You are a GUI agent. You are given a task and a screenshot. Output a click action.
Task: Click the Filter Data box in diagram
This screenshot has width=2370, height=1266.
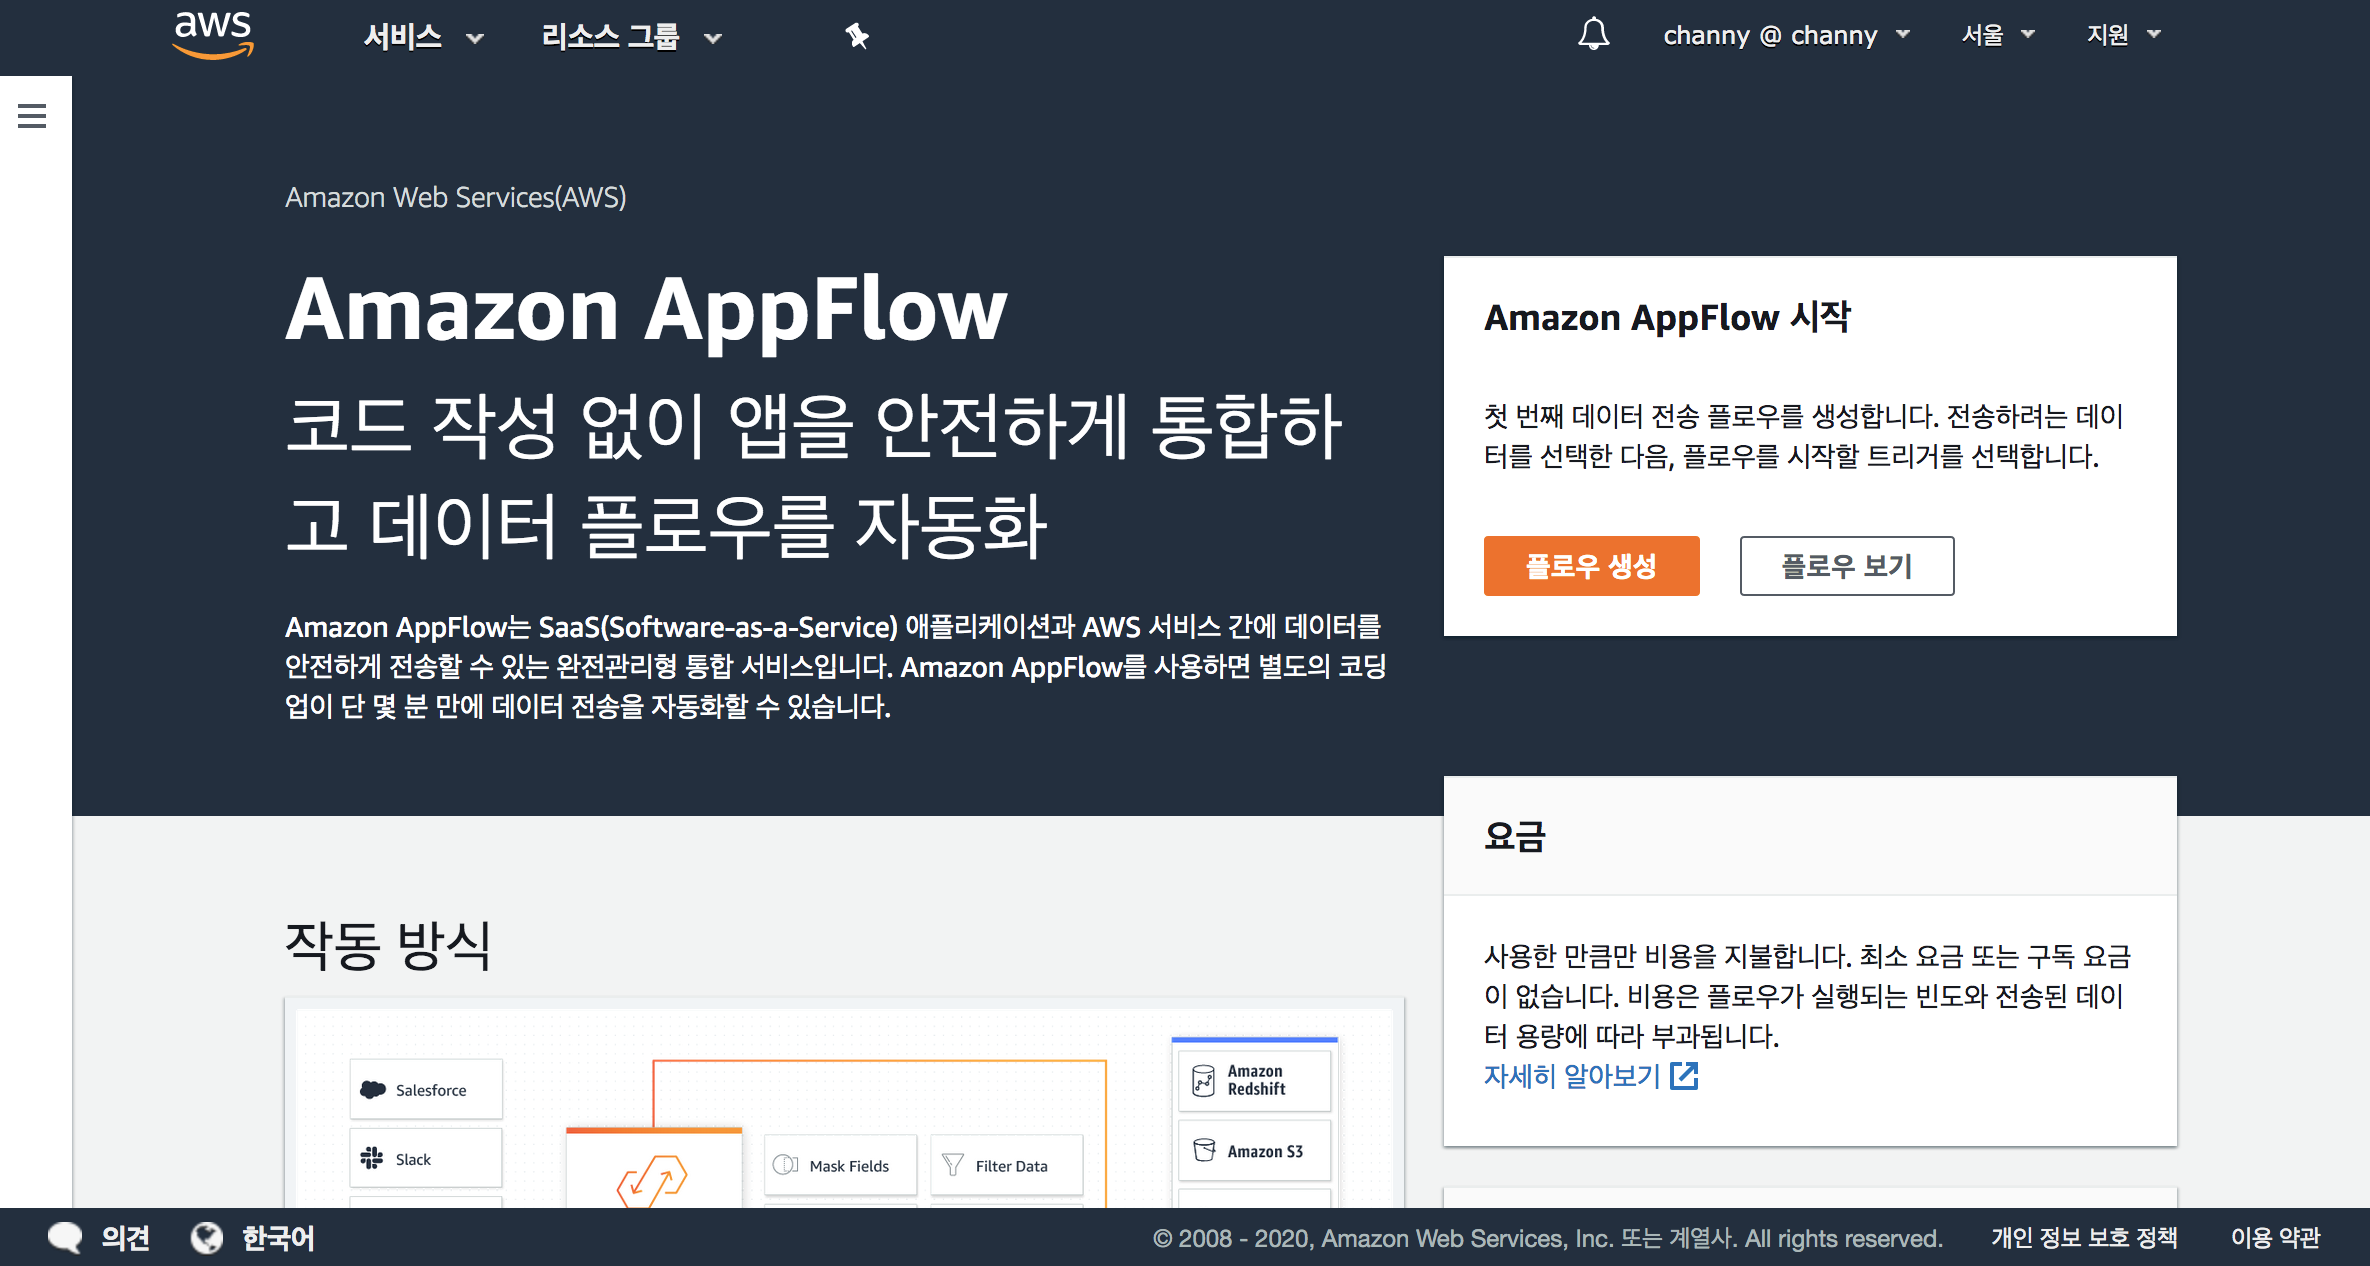(x=1006, y=1166)
